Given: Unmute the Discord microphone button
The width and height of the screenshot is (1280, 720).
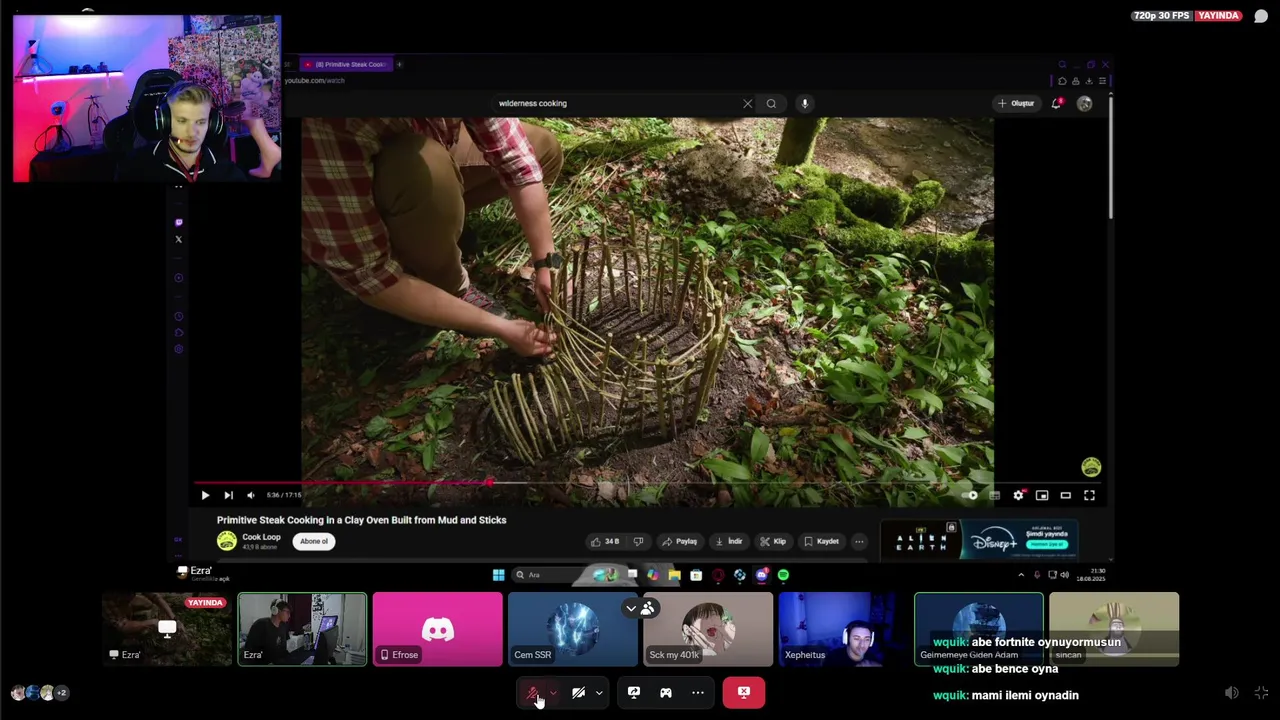Looking at the screenshot, I should (533, 692).
